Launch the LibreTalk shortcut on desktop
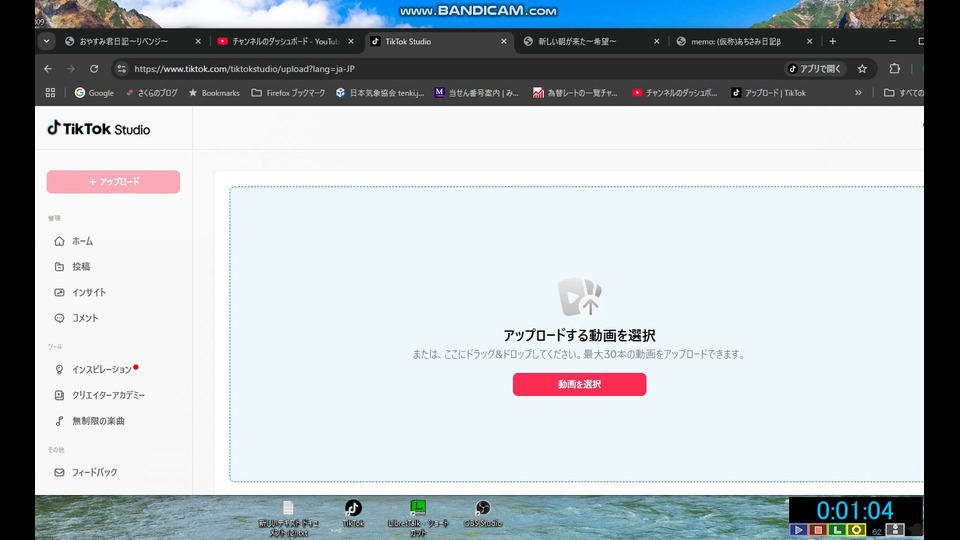 (418, 518)
